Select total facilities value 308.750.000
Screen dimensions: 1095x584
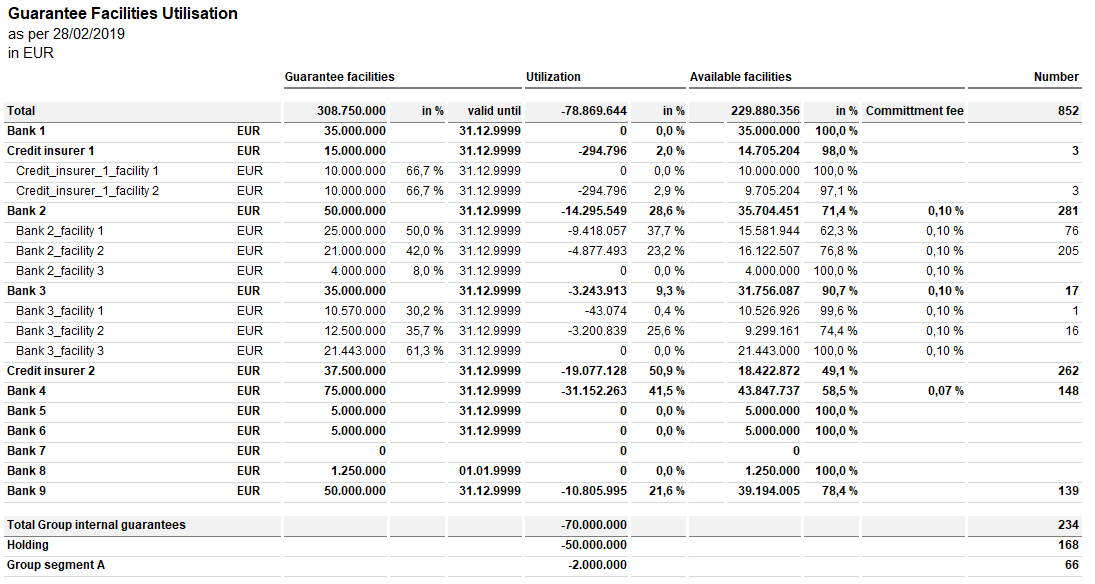(351, 111)
